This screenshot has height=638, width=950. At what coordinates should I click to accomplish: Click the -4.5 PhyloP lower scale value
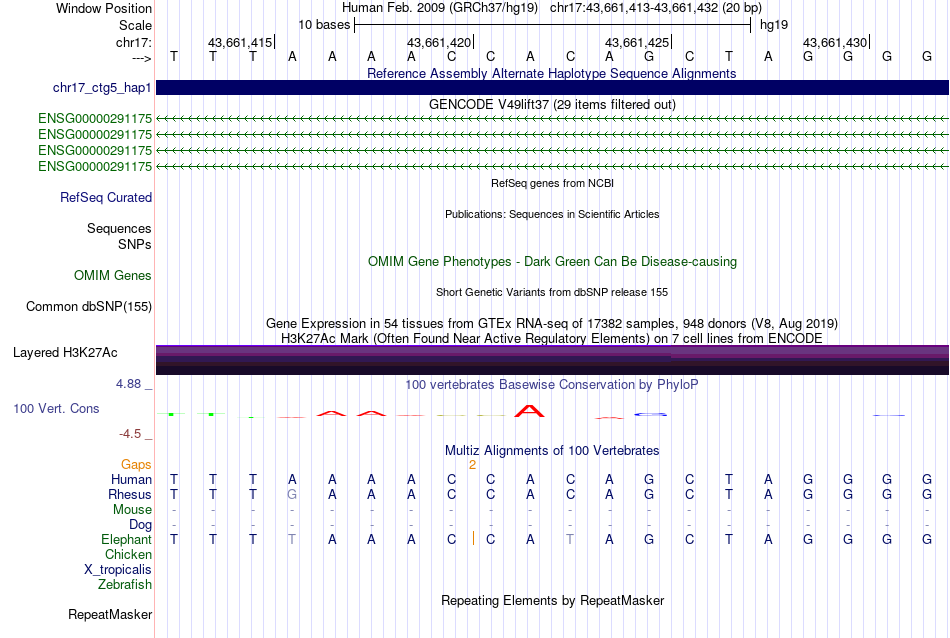click(130, 433)
